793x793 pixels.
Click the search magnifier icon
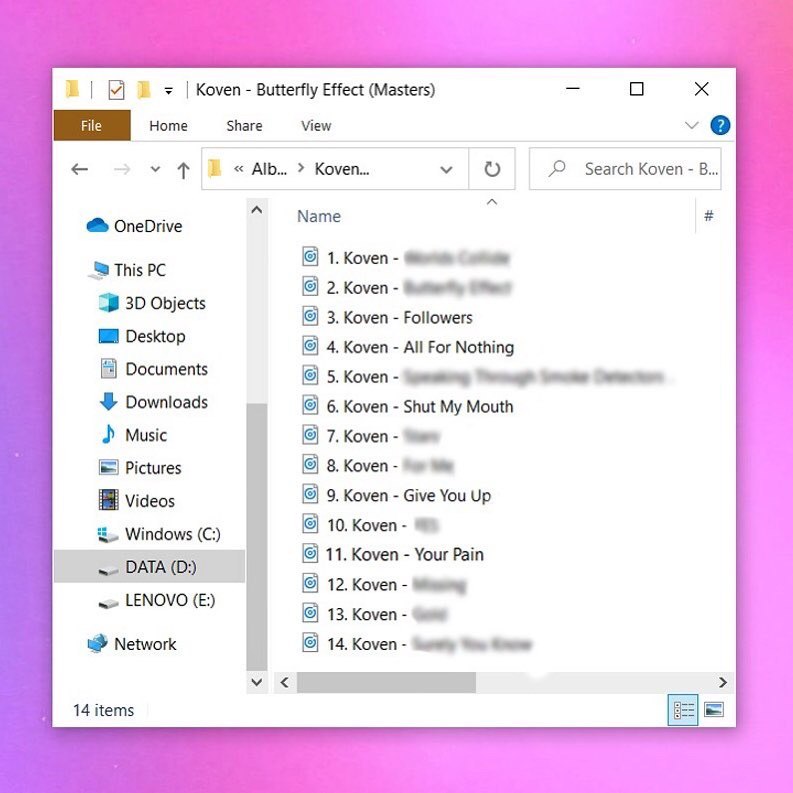click(x=557, y=168)
